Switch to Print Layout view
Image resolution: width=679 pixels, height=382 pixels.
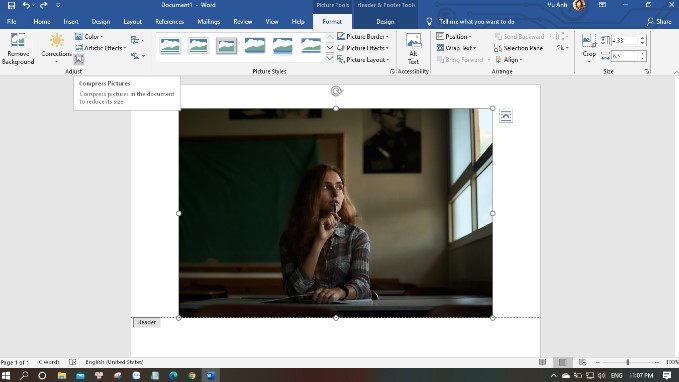coord(563,362)
